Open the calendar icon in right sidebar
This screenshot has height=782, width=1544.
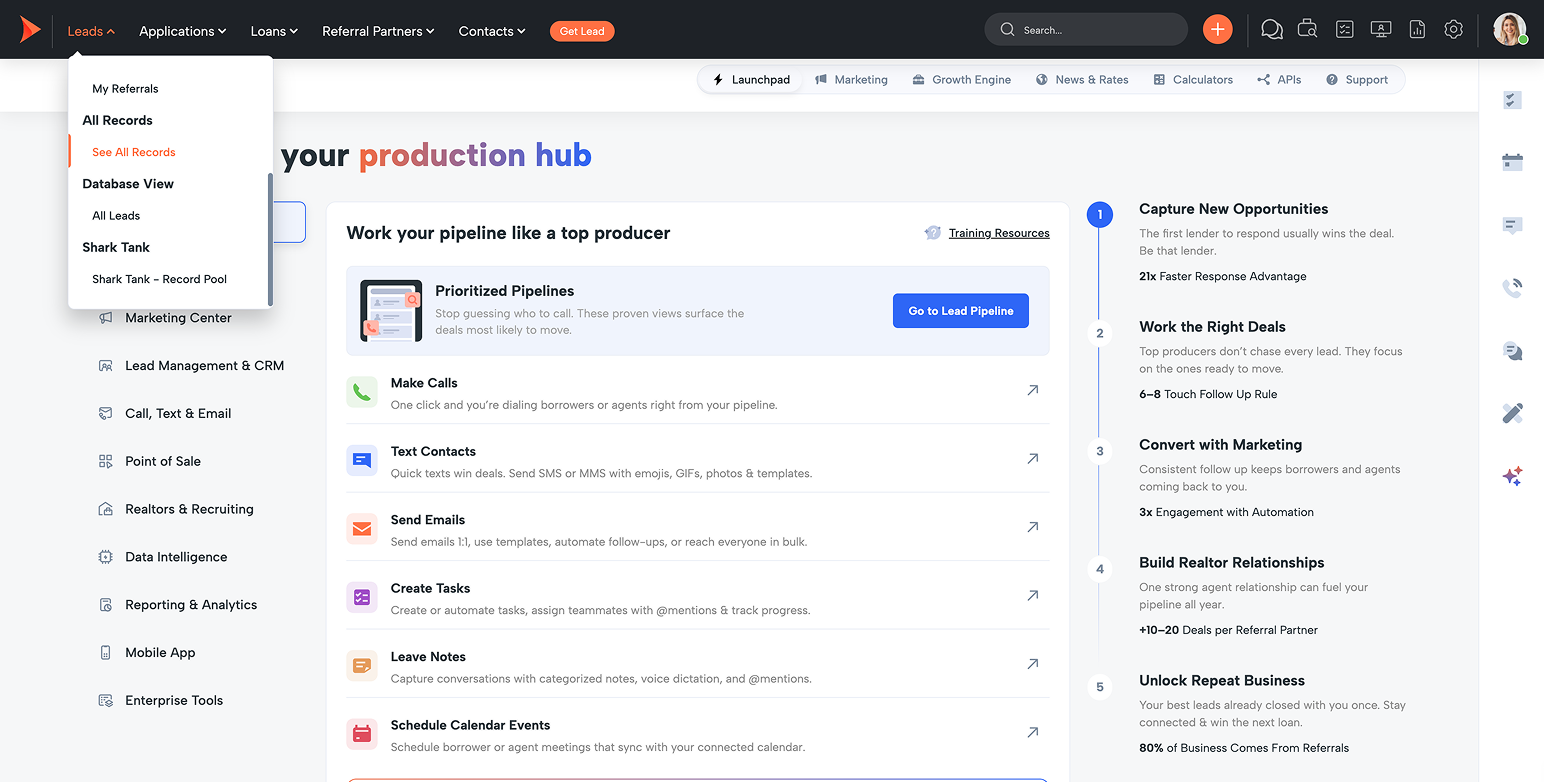[1512, 162]
